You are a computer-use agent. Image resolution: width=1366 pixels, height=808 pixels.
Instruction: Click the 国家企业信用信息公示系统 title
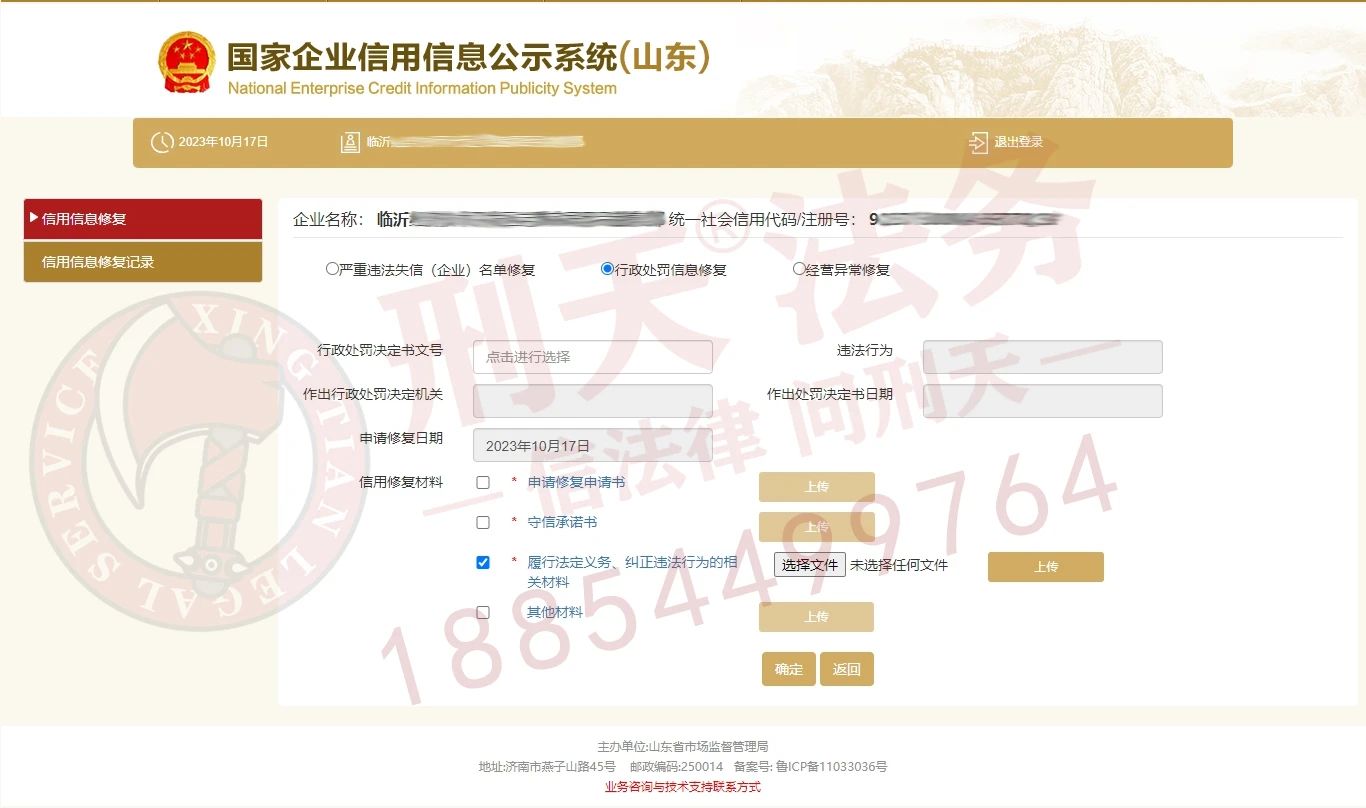coord(469,57)
